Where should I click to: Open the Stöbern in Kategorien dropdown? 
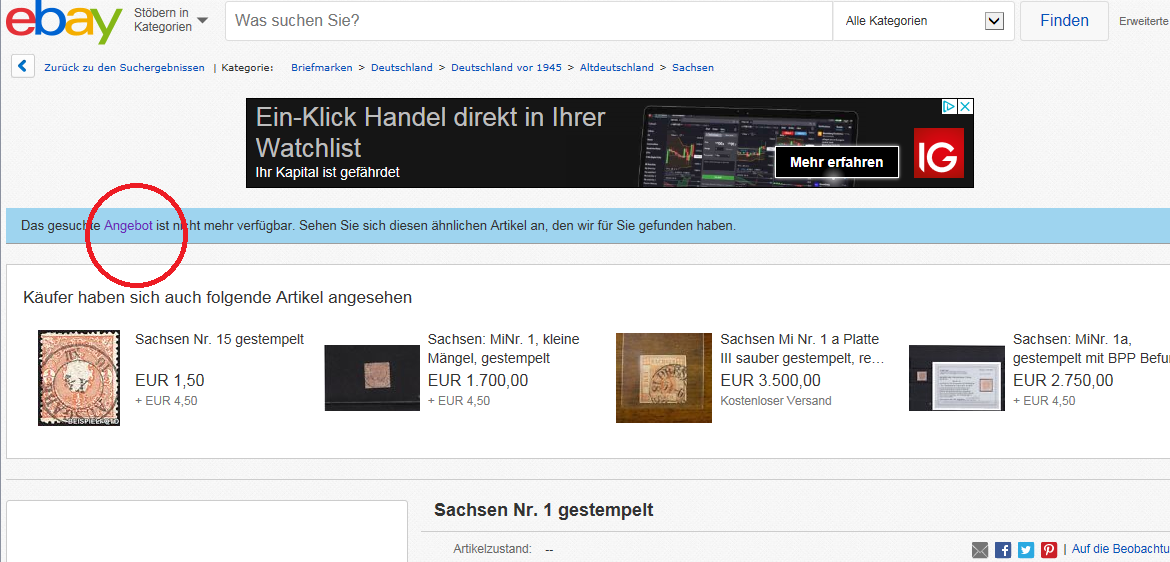click(171, 20)
